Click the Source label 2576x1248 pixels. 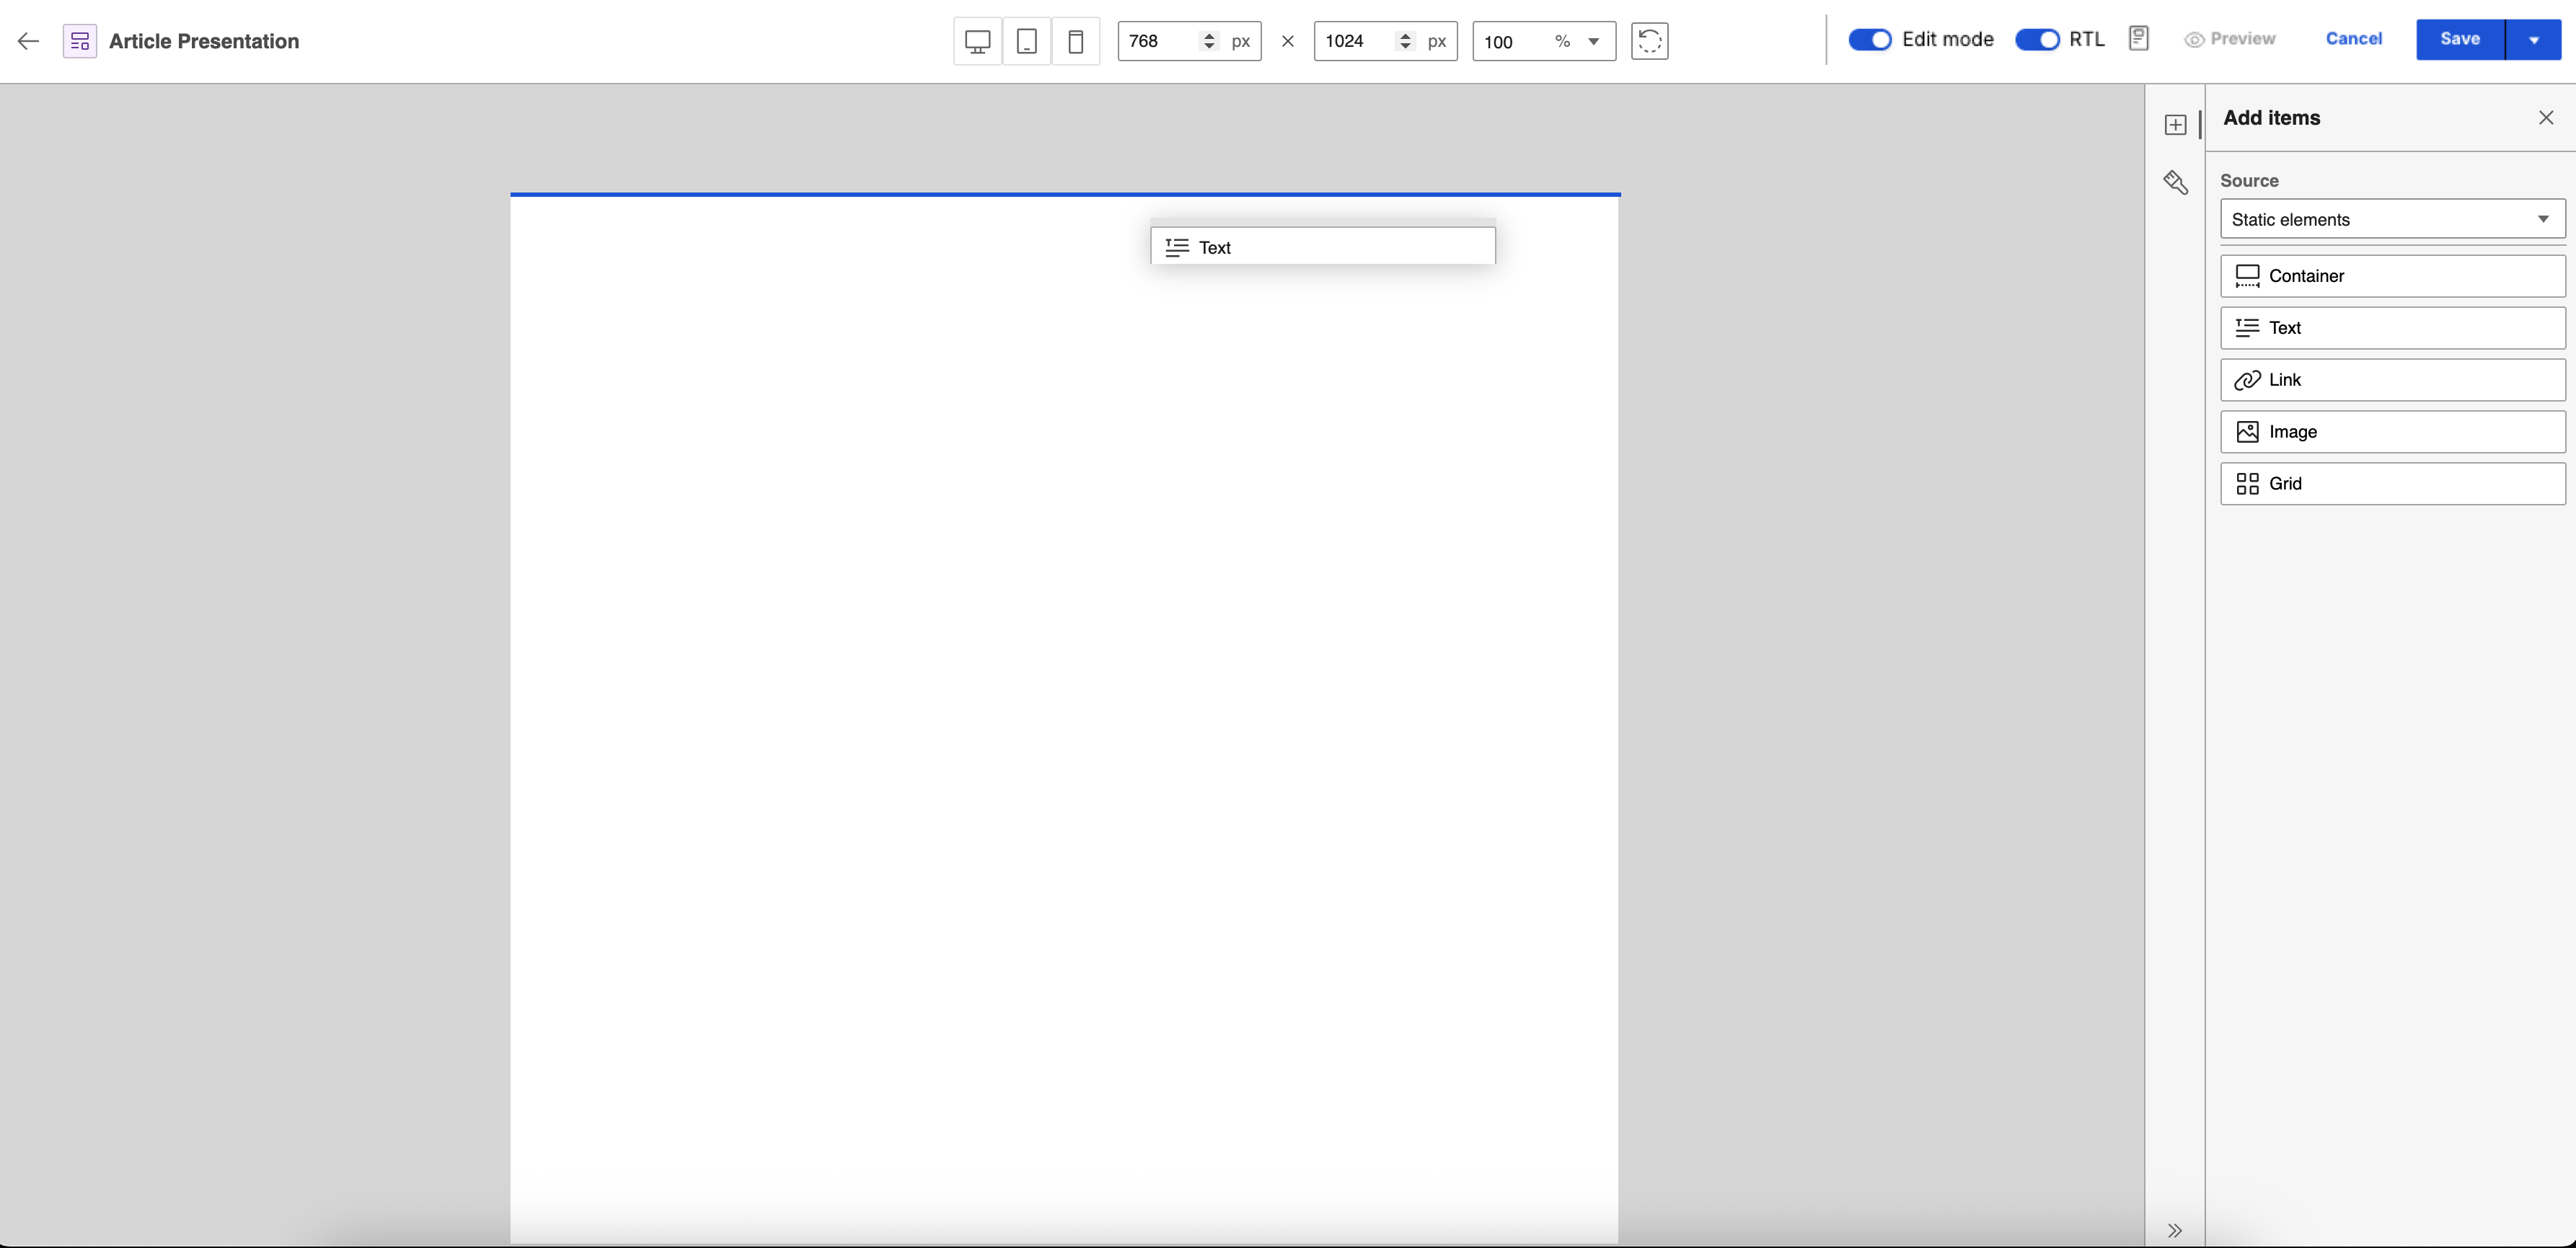(x=2249, y=181)
